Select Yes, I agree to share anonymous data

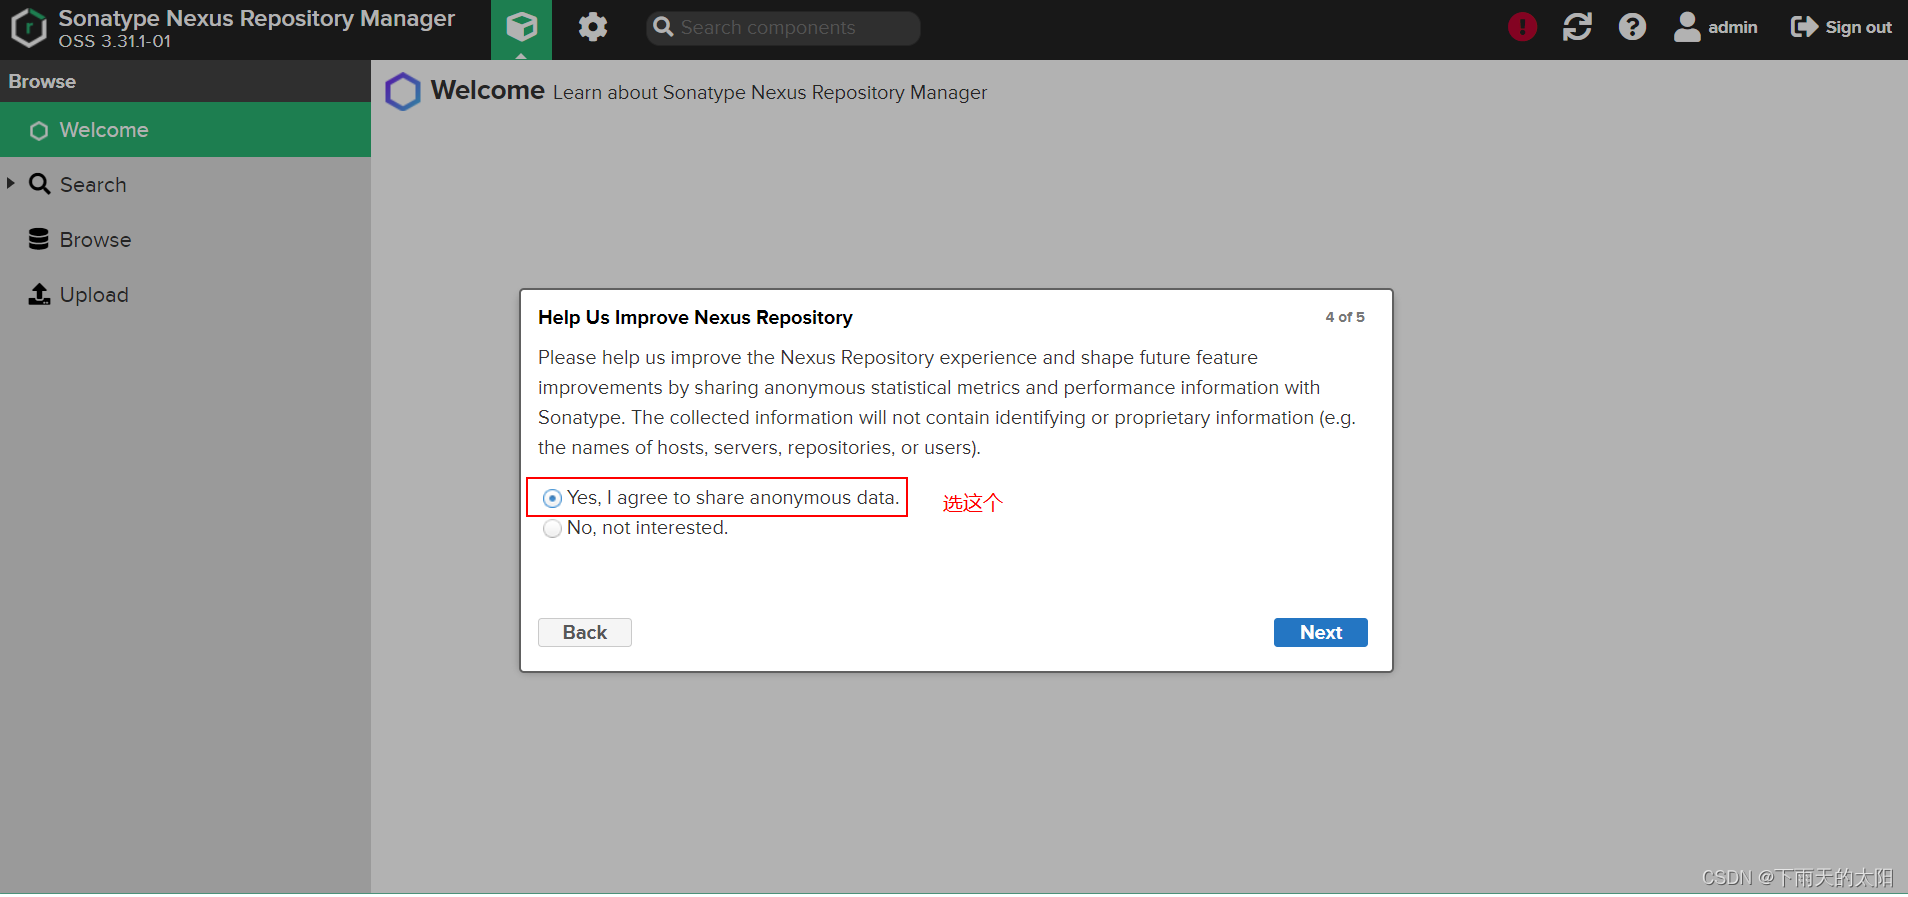[x=552, y=498]
